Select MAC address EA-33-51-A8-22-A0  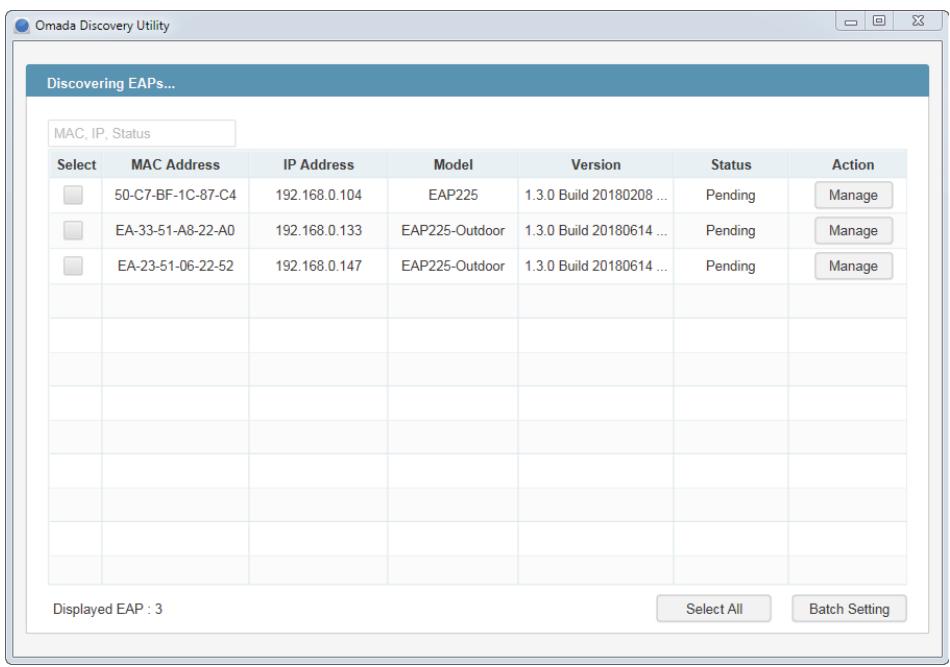[x=175, y=230]
